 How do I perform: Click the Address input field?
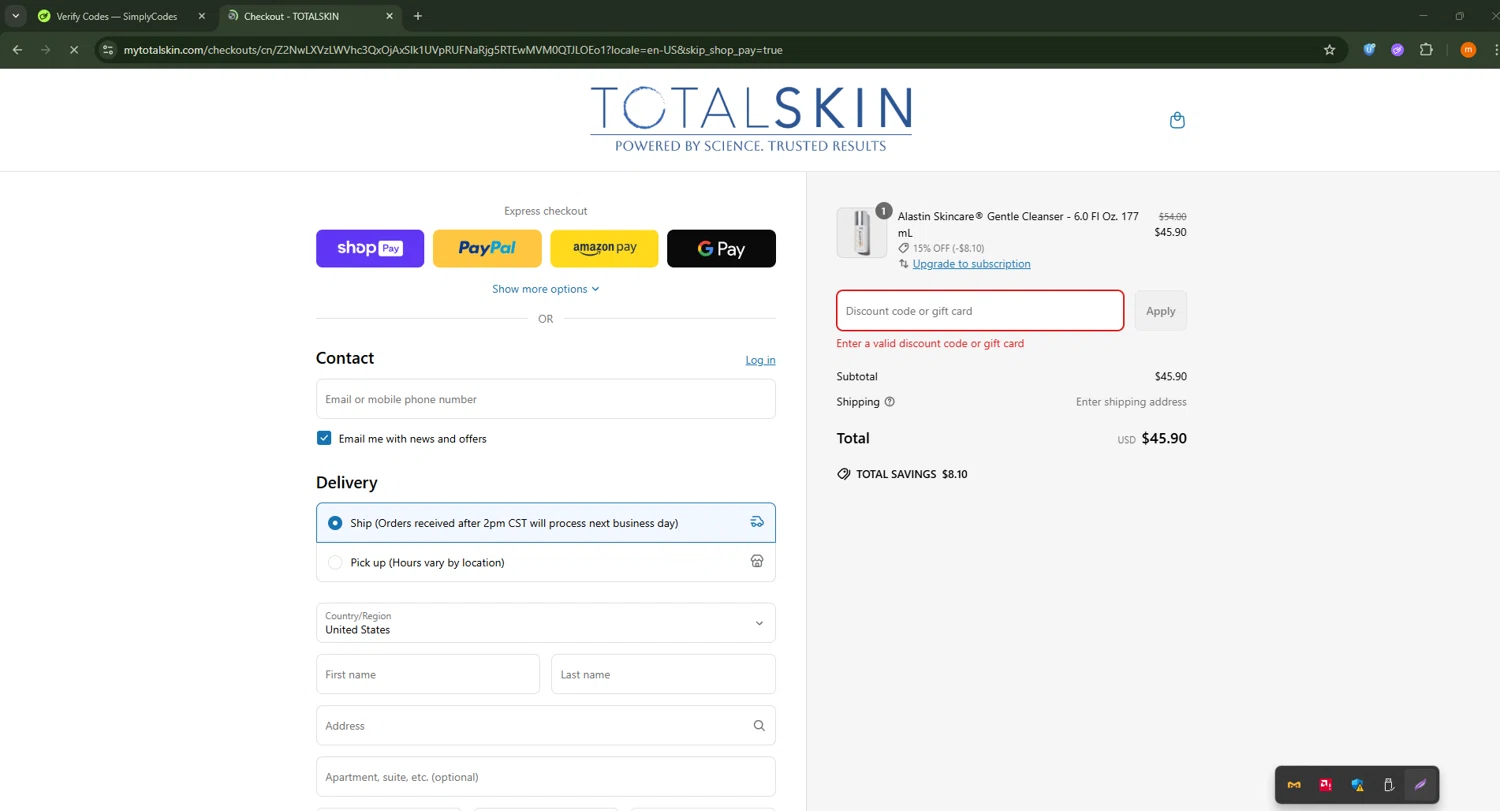[546, 726]
